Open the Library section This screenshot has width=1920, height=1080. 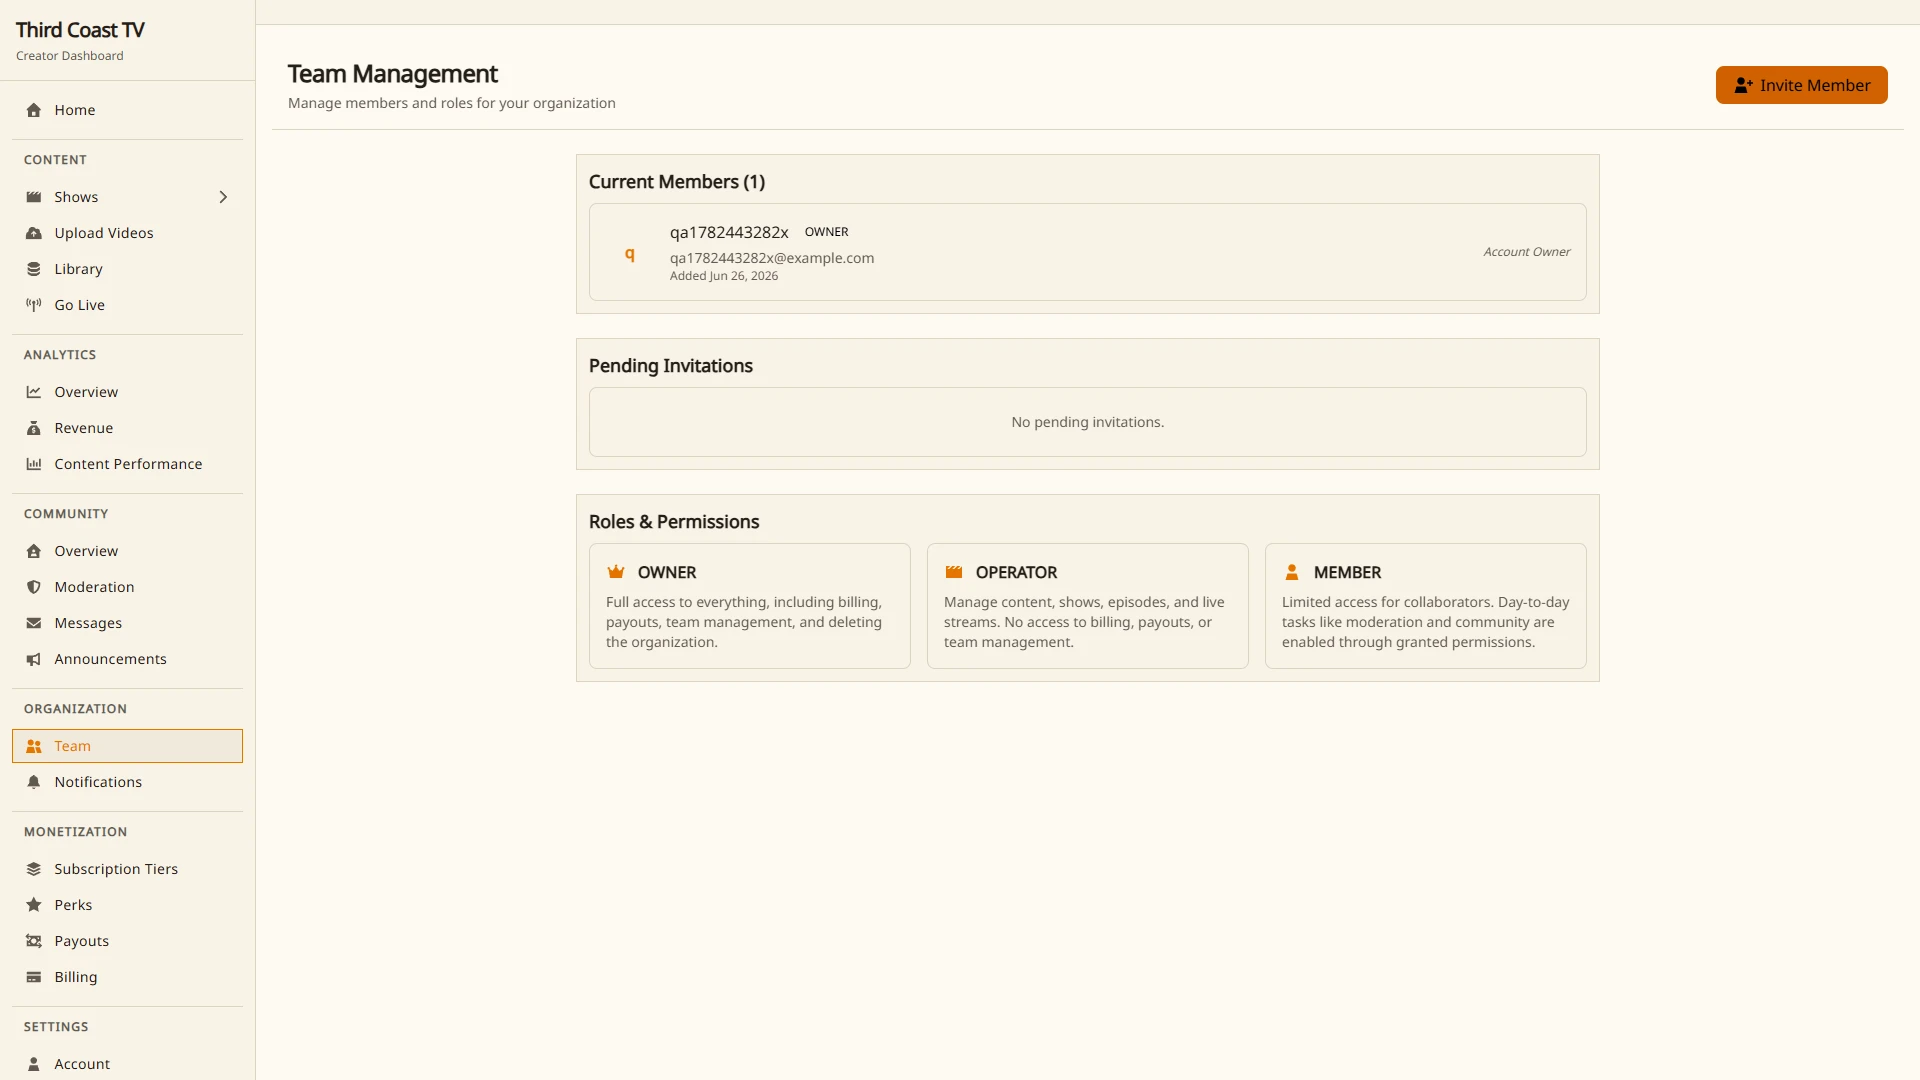[x=127, y=269]
